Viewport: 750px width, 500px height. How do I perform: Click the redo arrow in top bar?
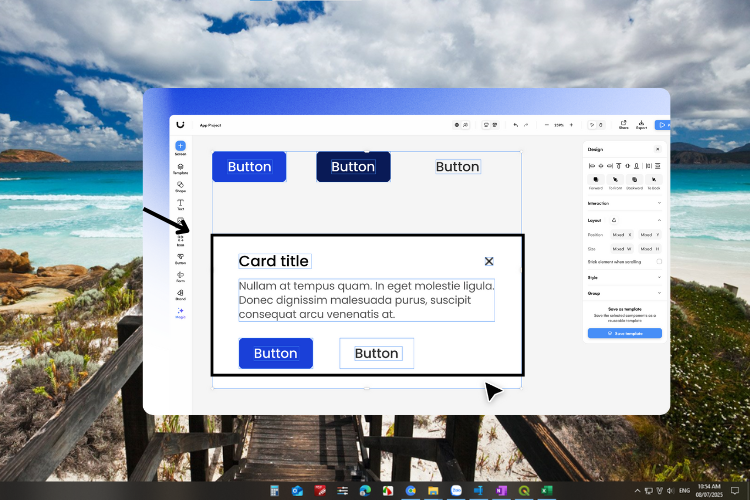526,125
